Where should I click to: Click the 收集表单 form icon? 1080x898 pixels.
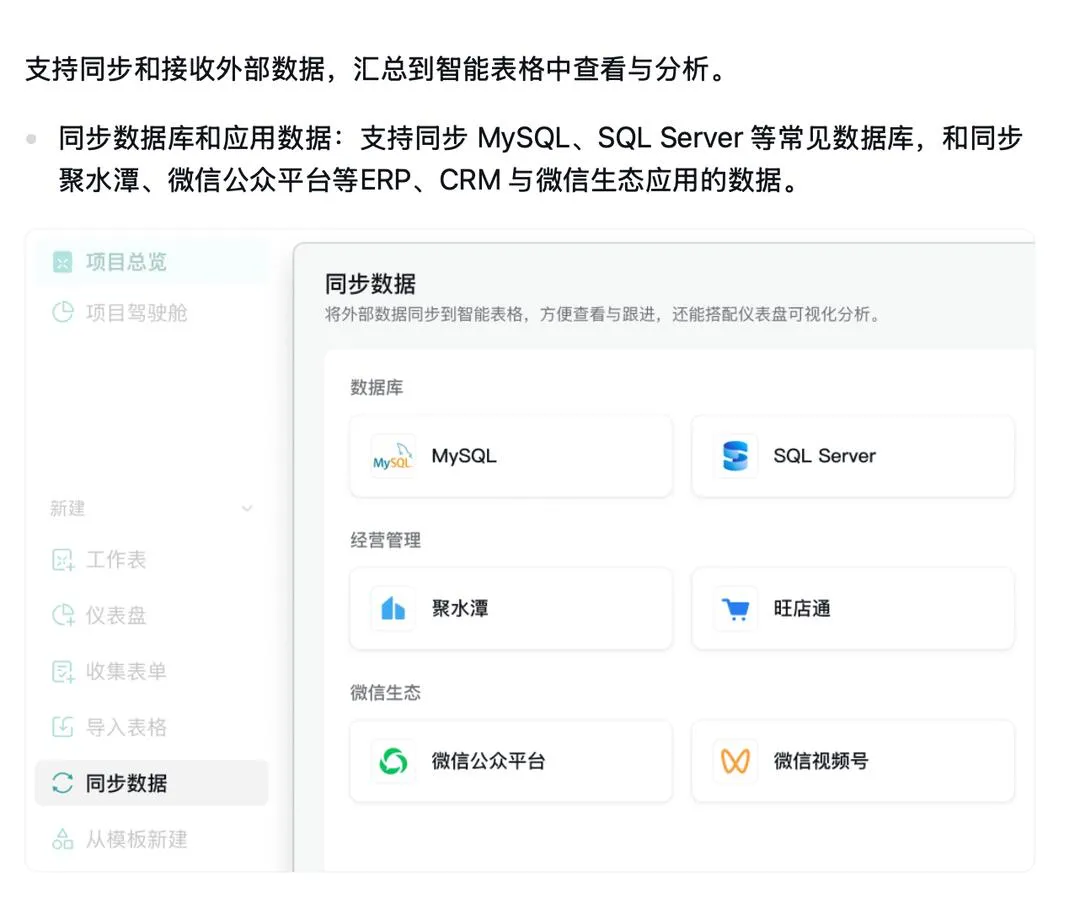[x=63, y=671]
